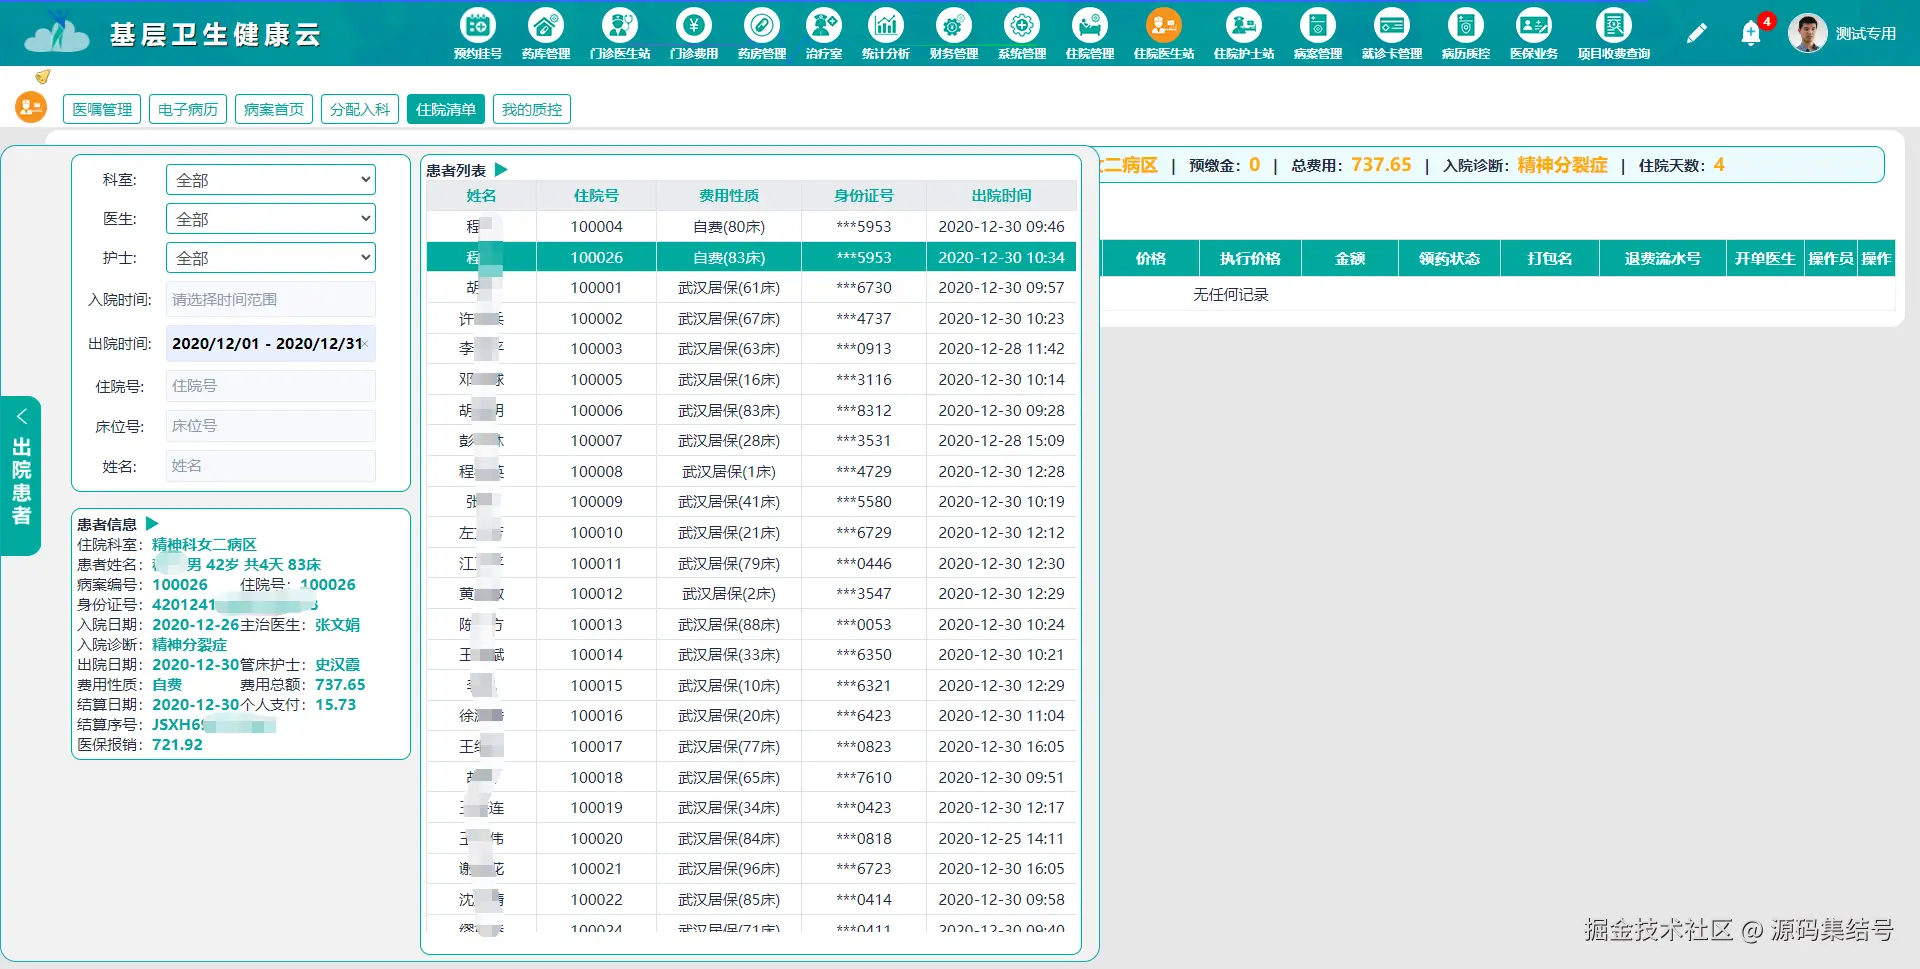Focus the 姓名 input field
The height and width of the screenshot is (969, 1920).
(270, 466)
